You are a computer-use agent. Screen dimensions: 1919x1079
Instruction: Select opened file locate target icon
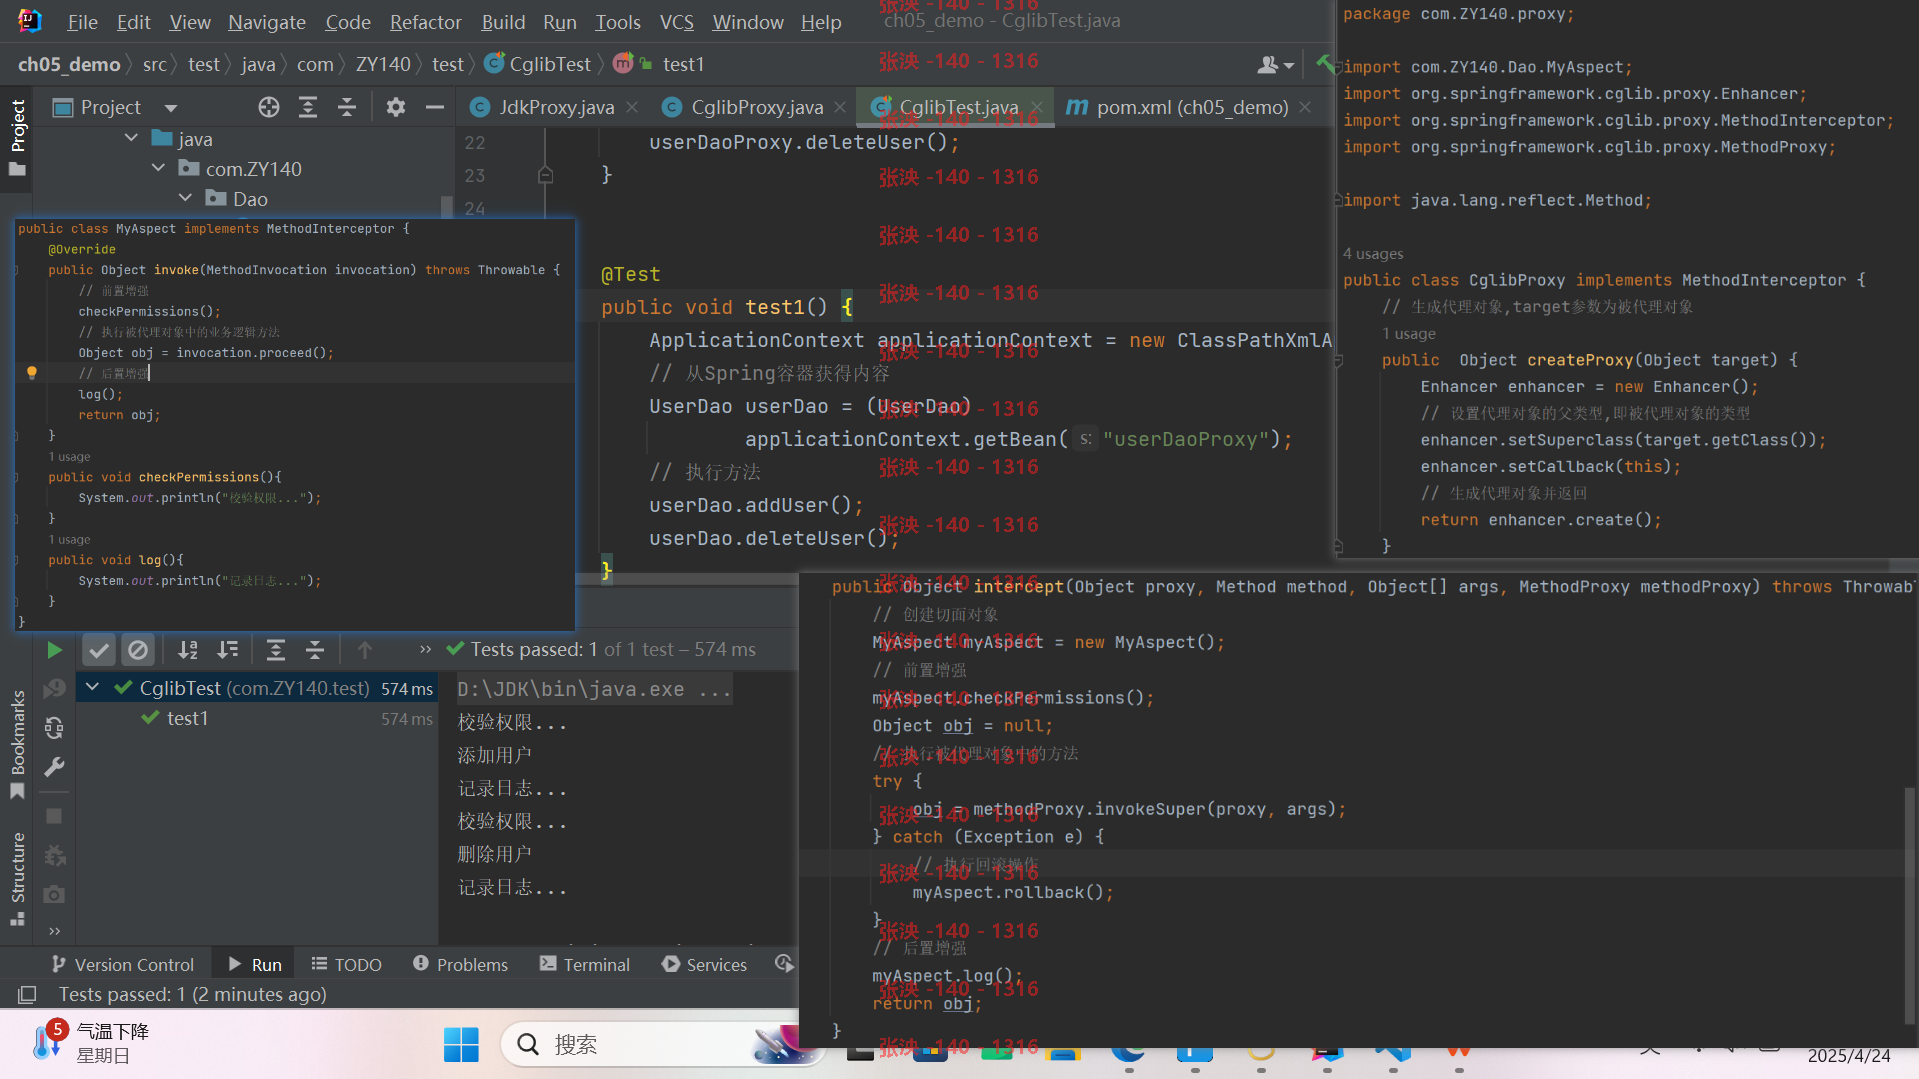pos(268,107)
